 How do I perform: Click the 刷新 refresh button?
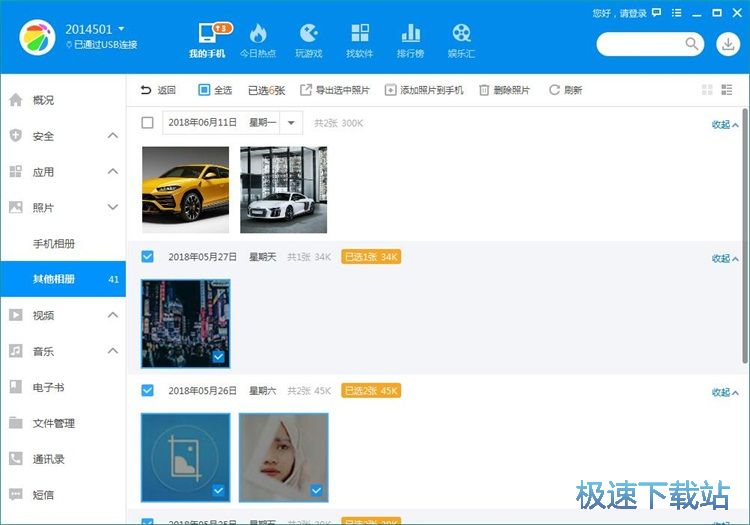click(565, 90)
